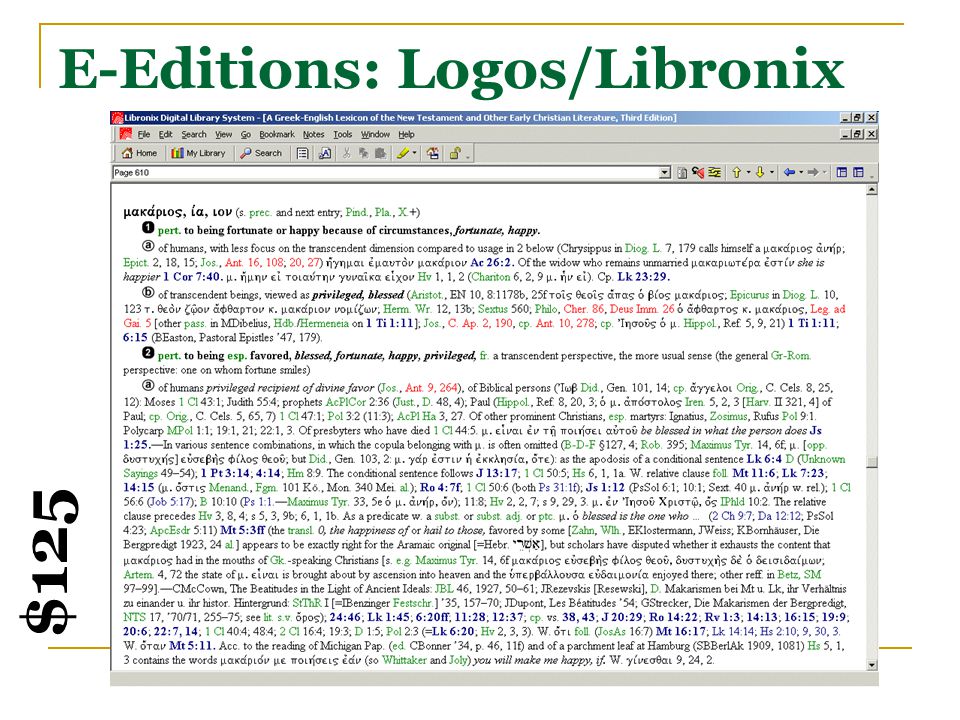
Task: Click the Libronix logo icon in menu bar
Action: (126, 134)
